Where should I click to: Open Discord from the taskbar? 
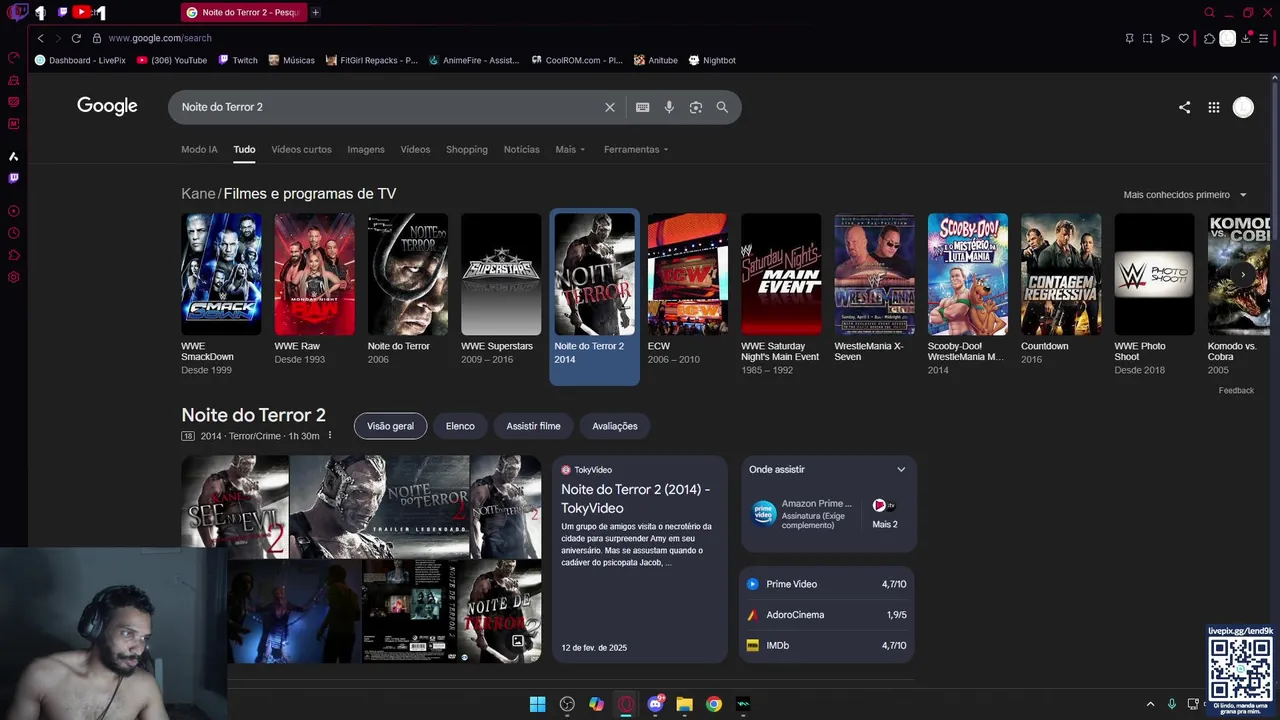point(655,704)
